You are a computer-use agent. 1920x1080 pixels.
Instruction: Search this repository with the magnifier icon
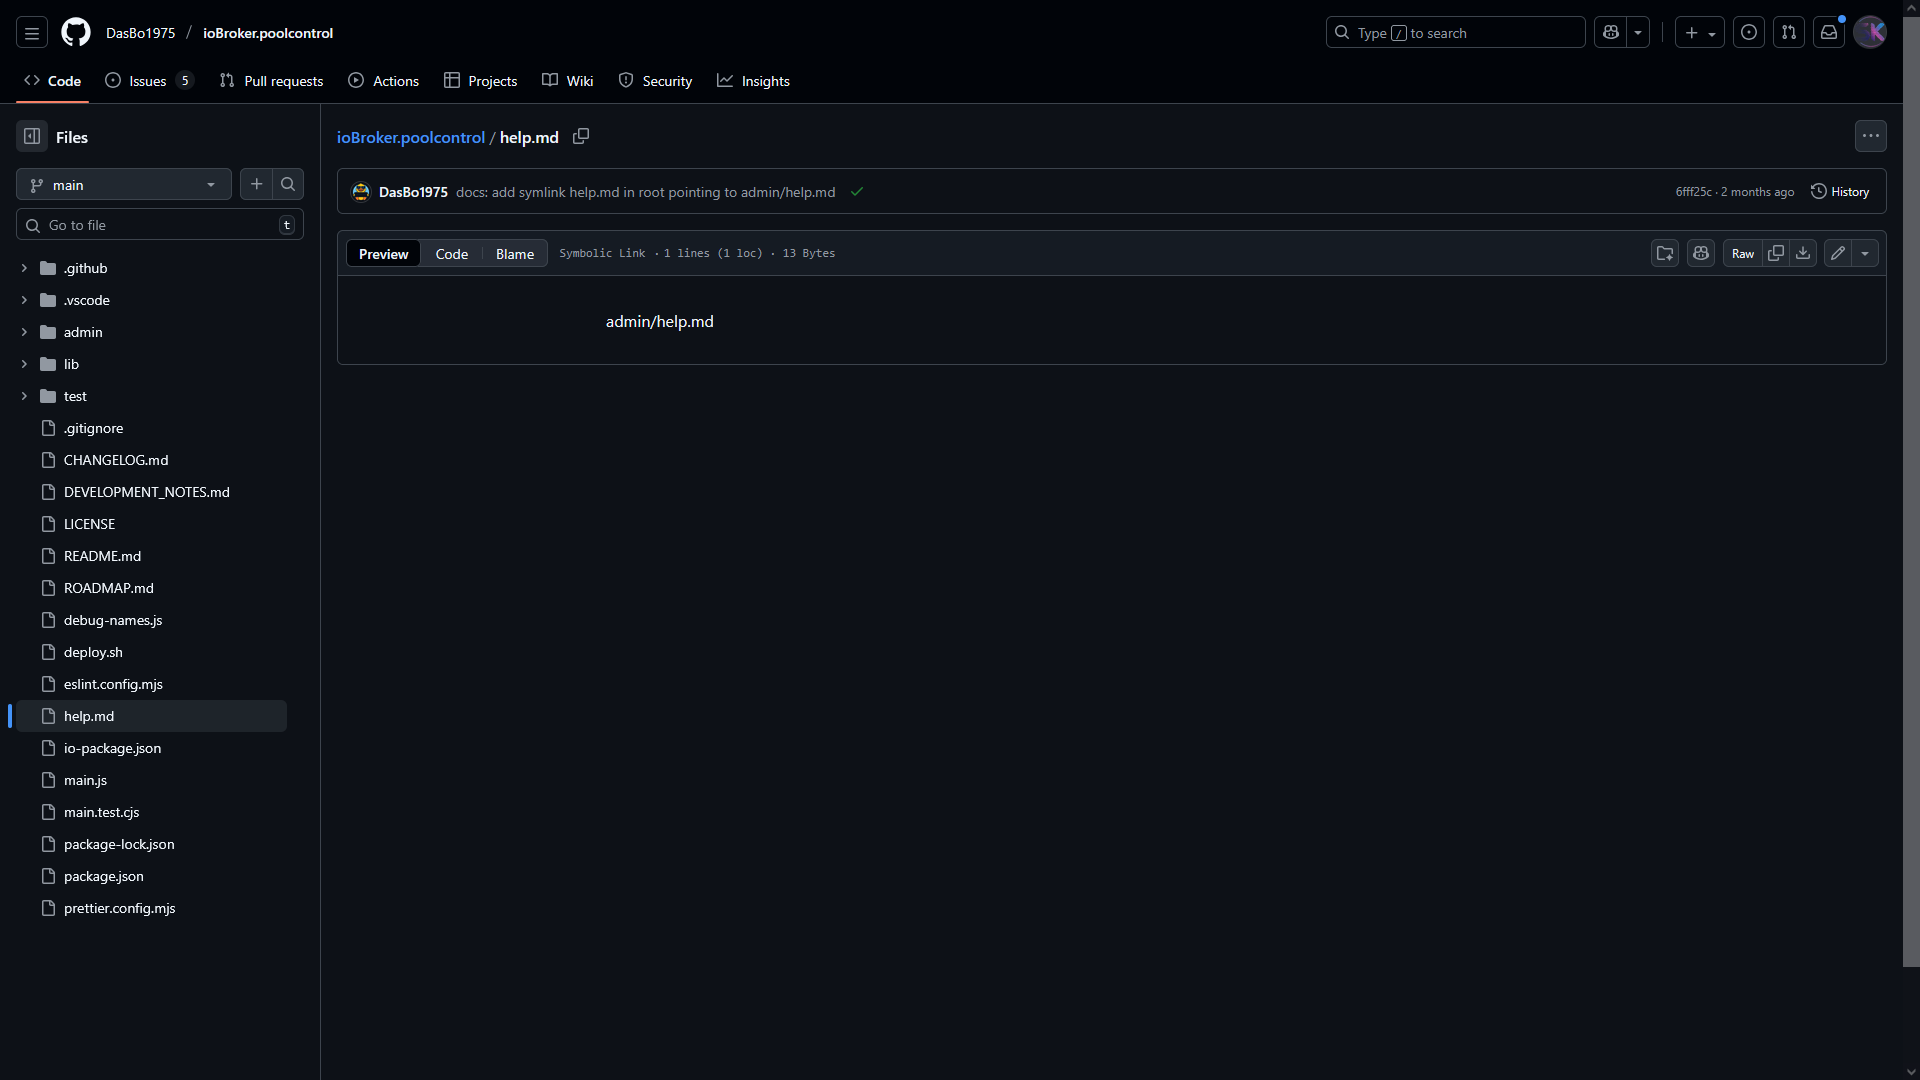click(x=287, y=184)
